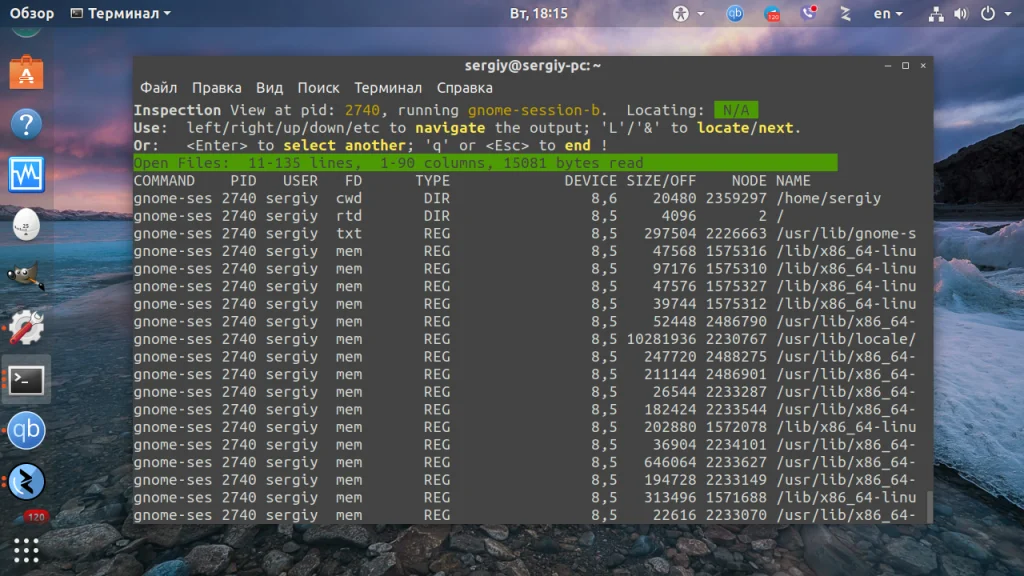The height and width of the screenshot is (576, 1024).
Task: Open the Справка menu
Action: tap(464, 88)
